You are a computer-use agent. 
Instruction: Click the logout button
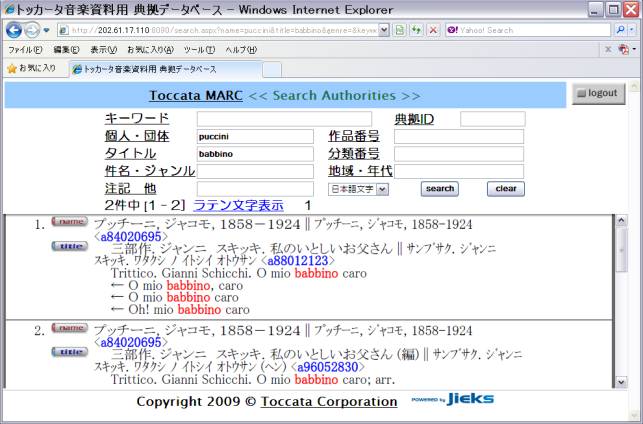pyautogui.click(x=598, y=93)
